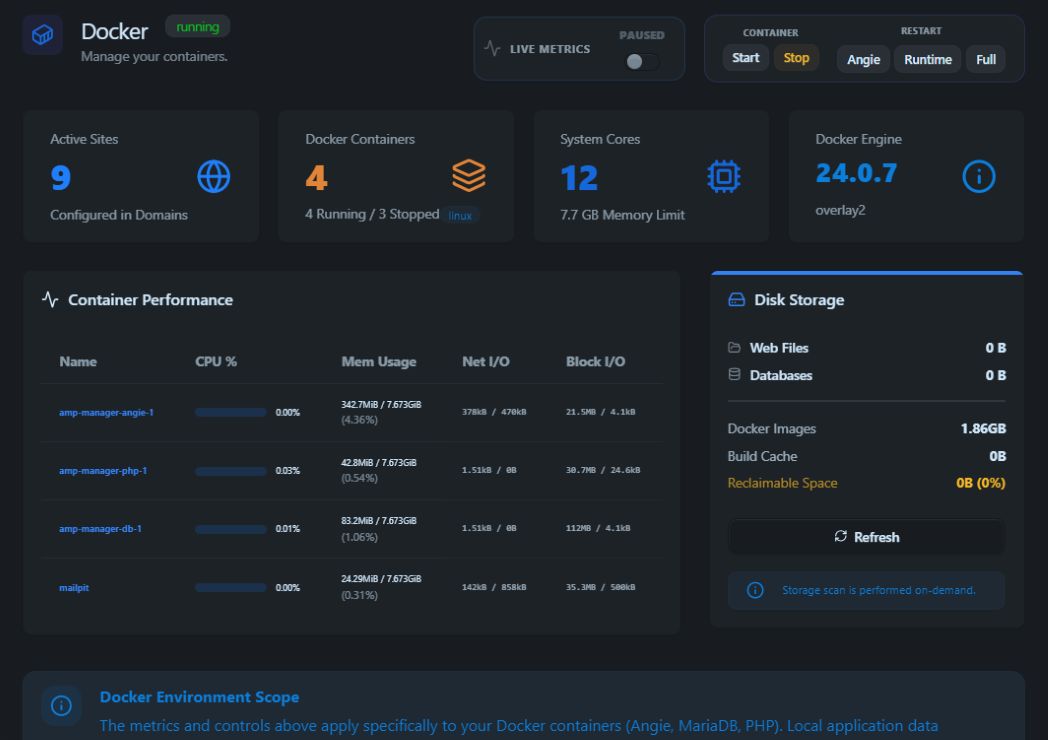Click the 378kB / 470kB net I/O value

494,412
